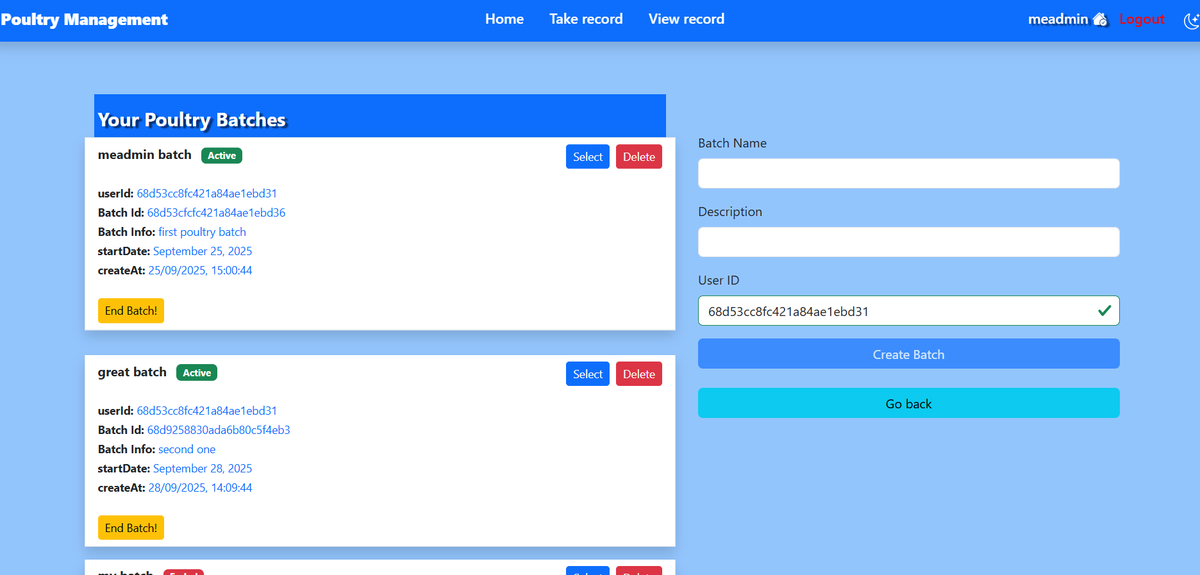Click start date September 25, 2025

click(x=203, y=251)
